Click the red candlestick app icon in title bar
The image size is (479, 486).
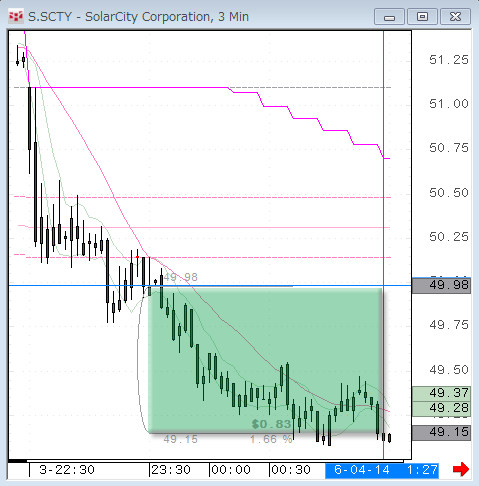(x=16, y=17)
